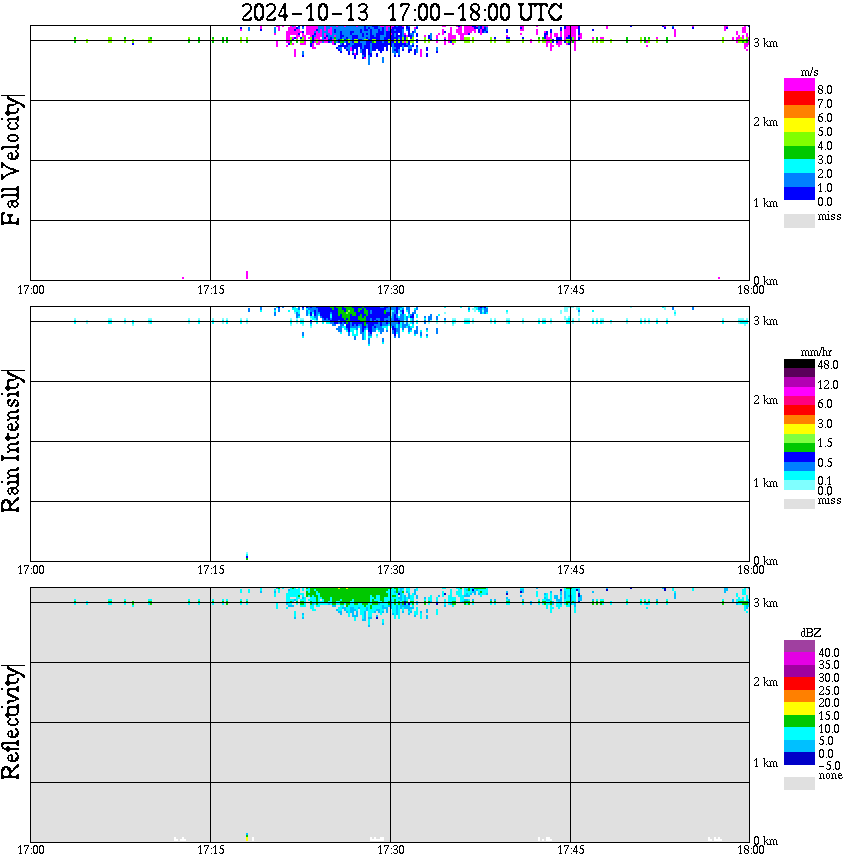Click the -5.0 value in the dBZ legend

(x=829, y=766)
